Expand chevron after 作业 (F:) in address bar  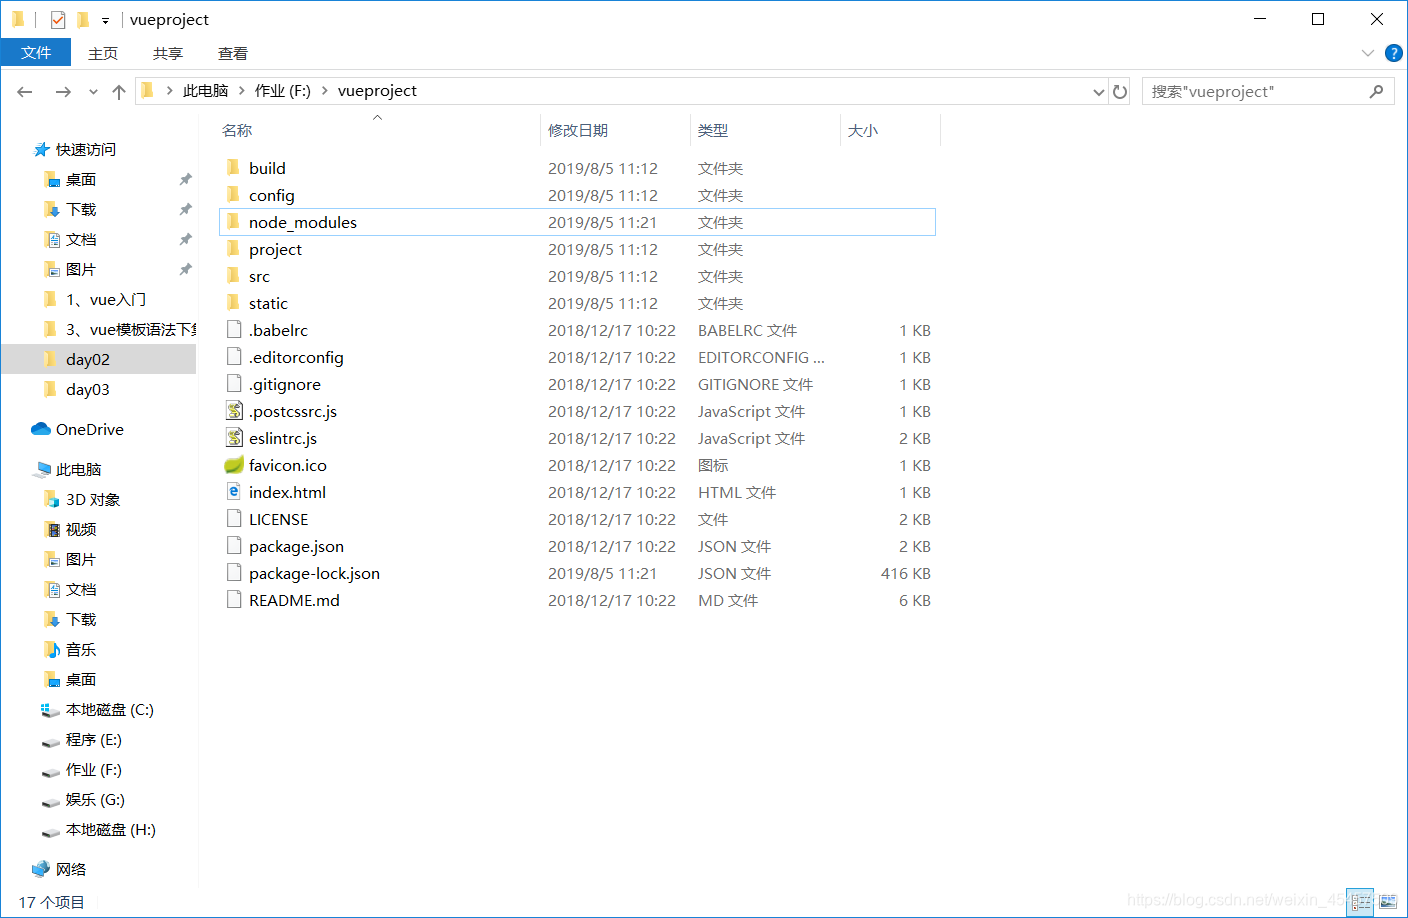click(x=325, y=90)
